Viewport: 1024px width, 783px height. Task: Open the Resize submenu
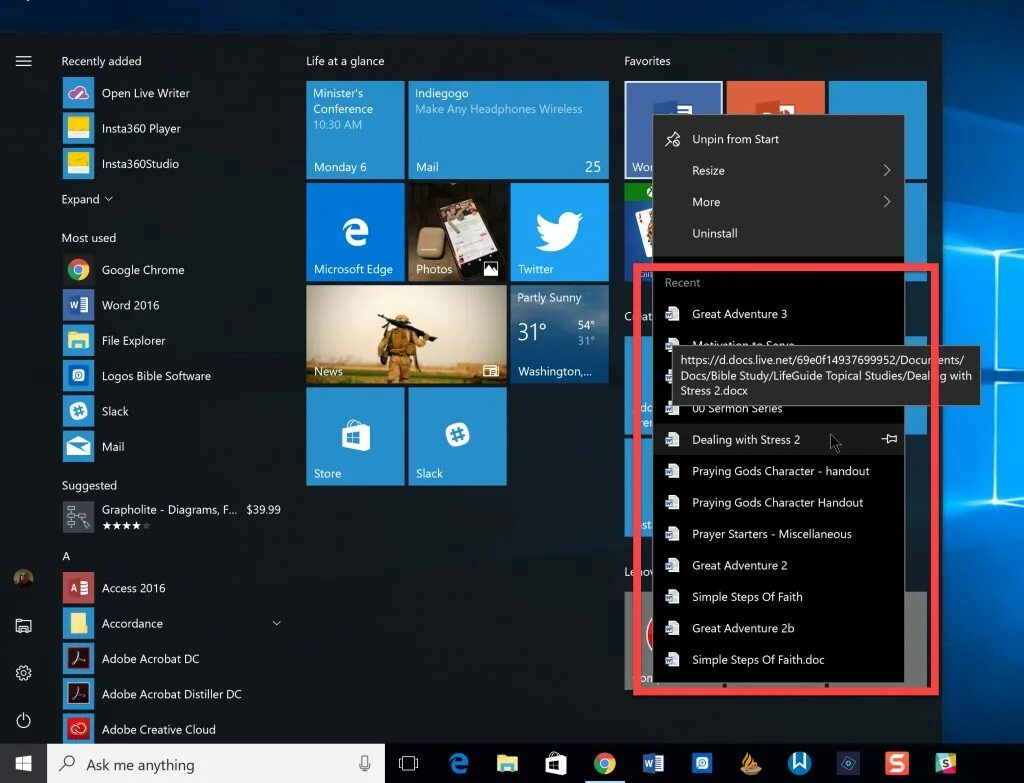(x=778, y=170)
